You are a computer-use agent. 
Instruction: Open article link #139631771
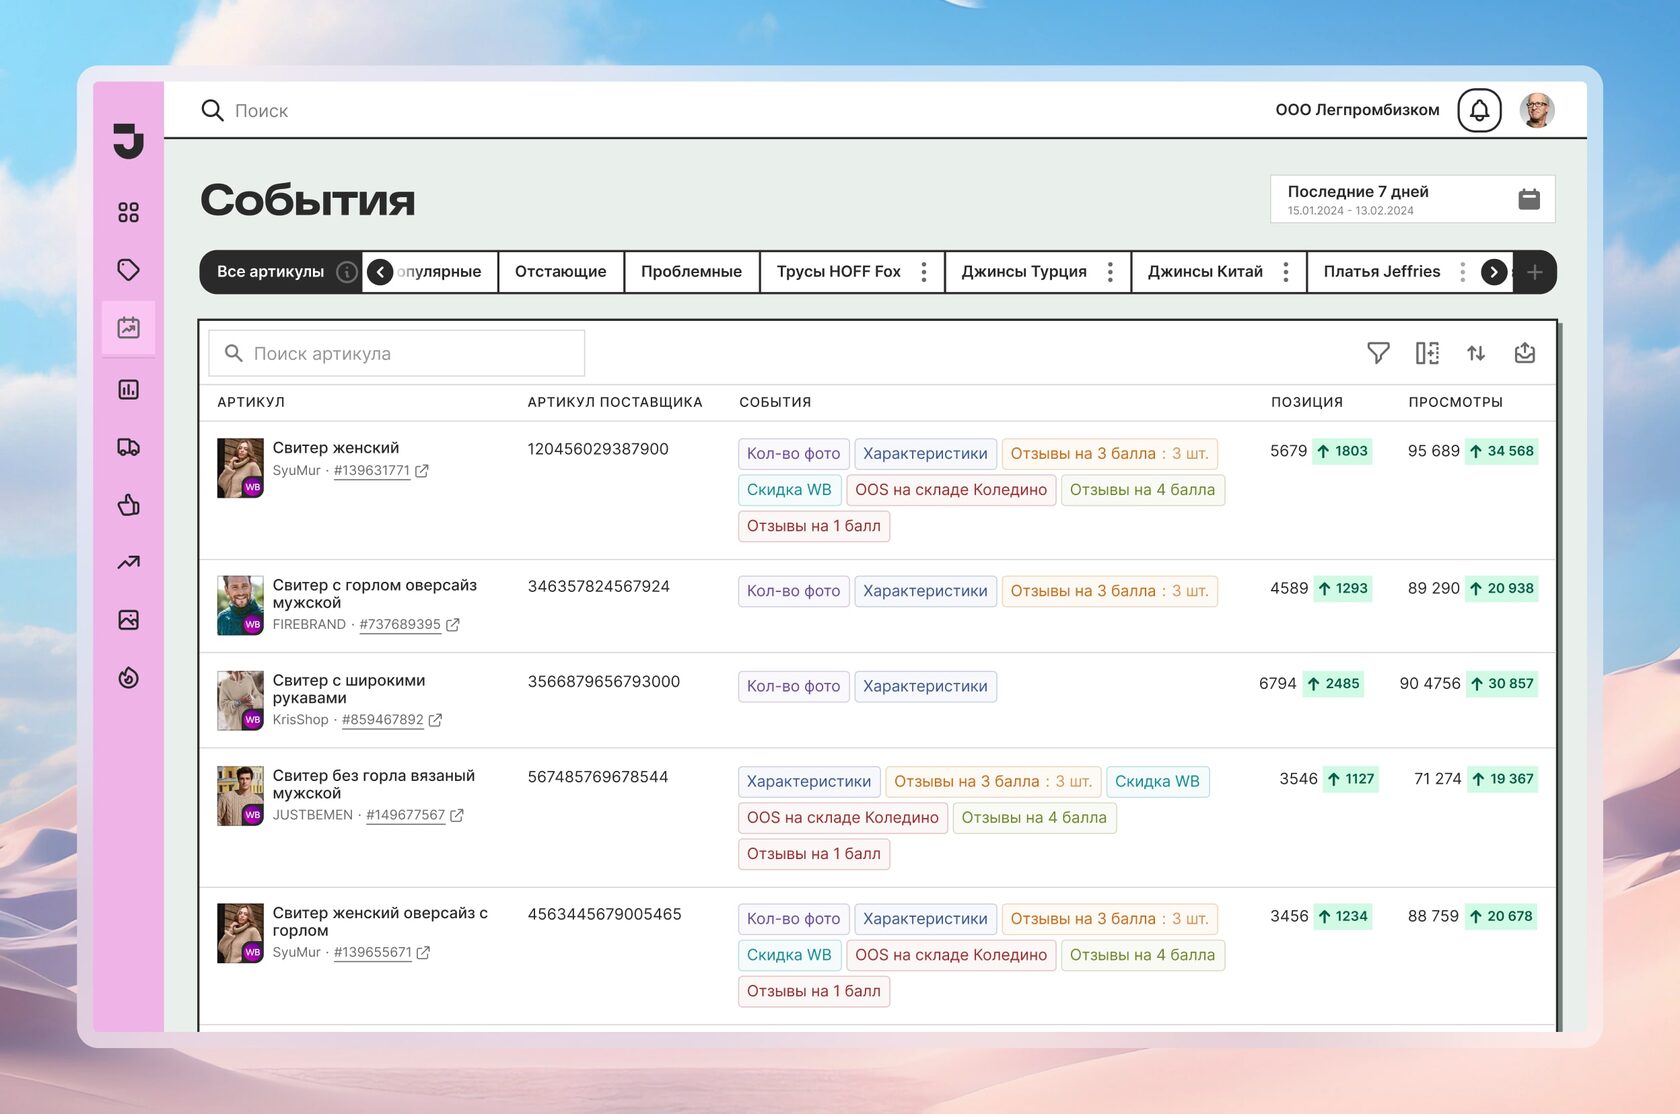coord(372,471)
